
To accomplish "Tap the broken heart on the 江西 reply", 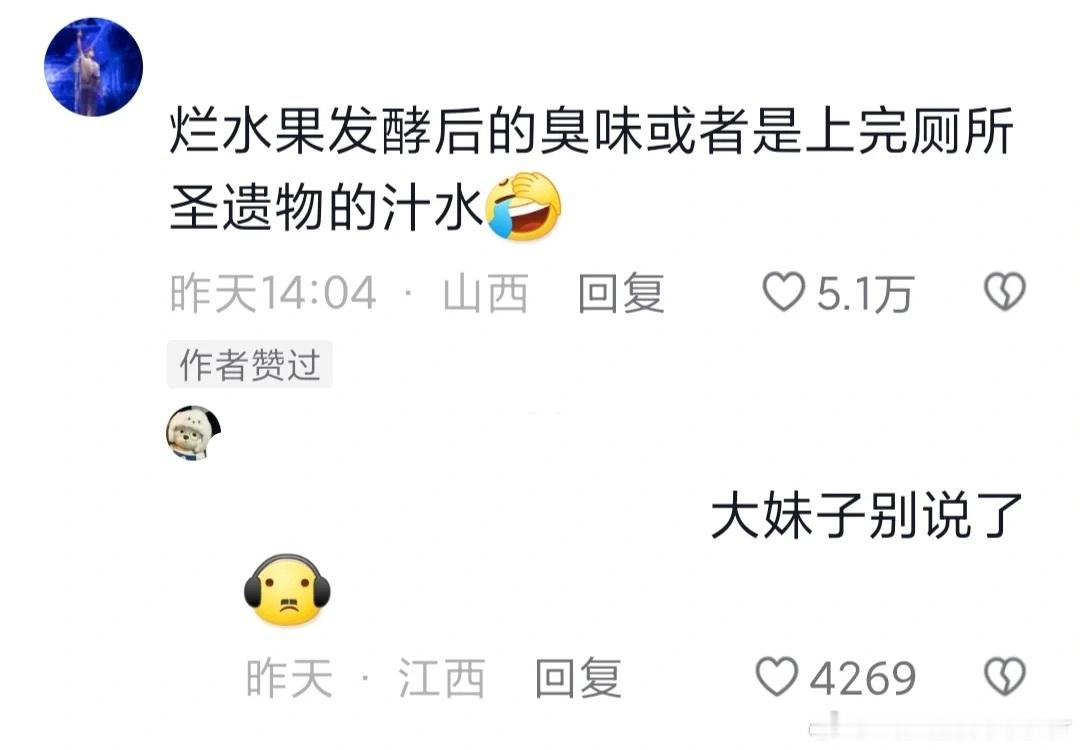I will tap(1005, 676).
